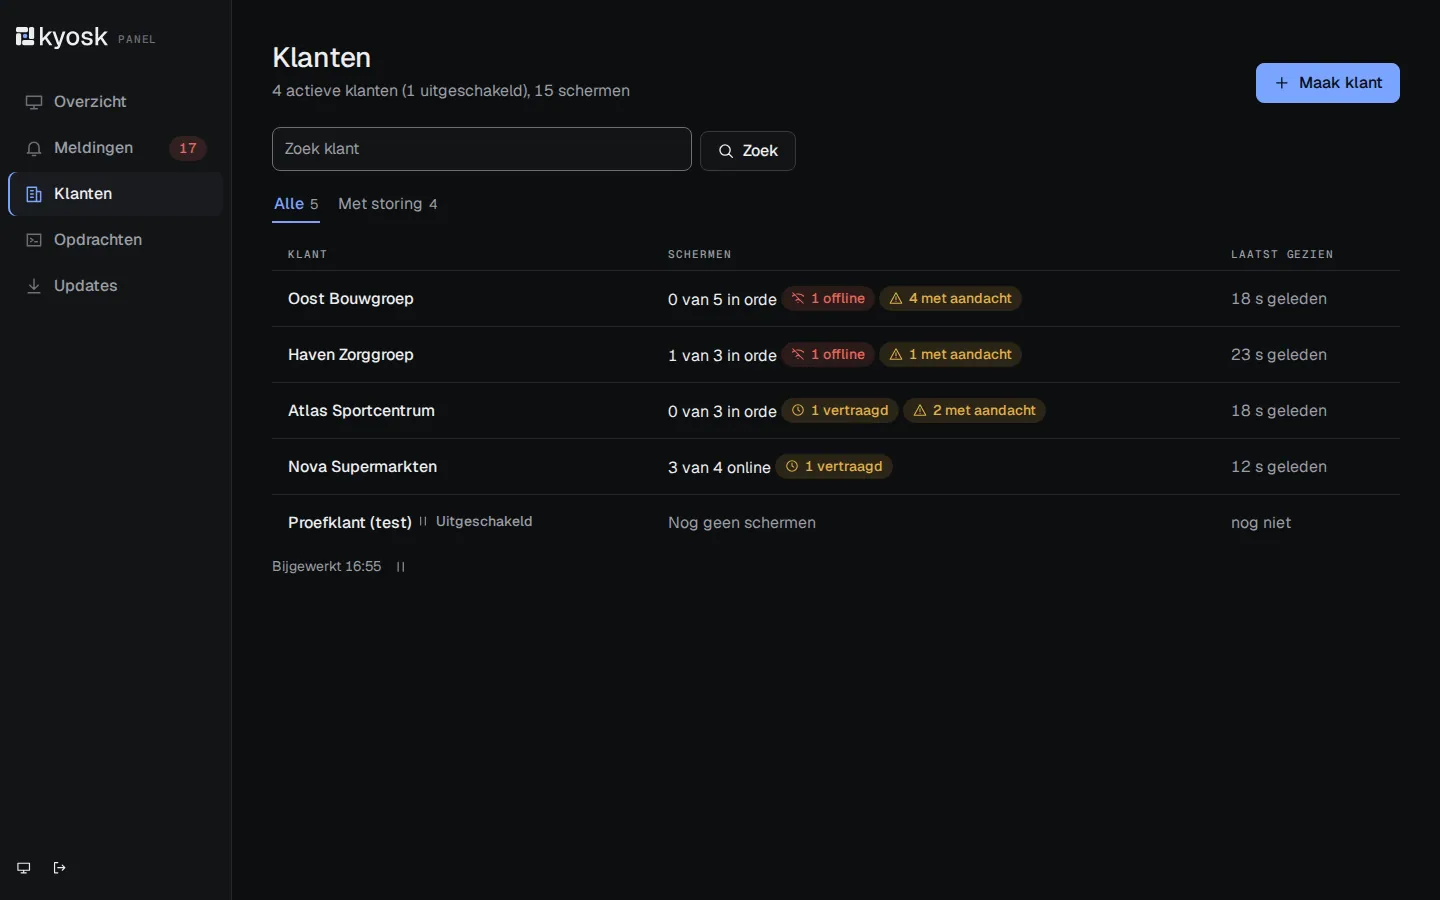Image resolution: width=1440 pixels, height=900 pixels.
Task: Click Atlas Sportcentrum's "0 van 3 in orde"
Action: coord(722,412)
